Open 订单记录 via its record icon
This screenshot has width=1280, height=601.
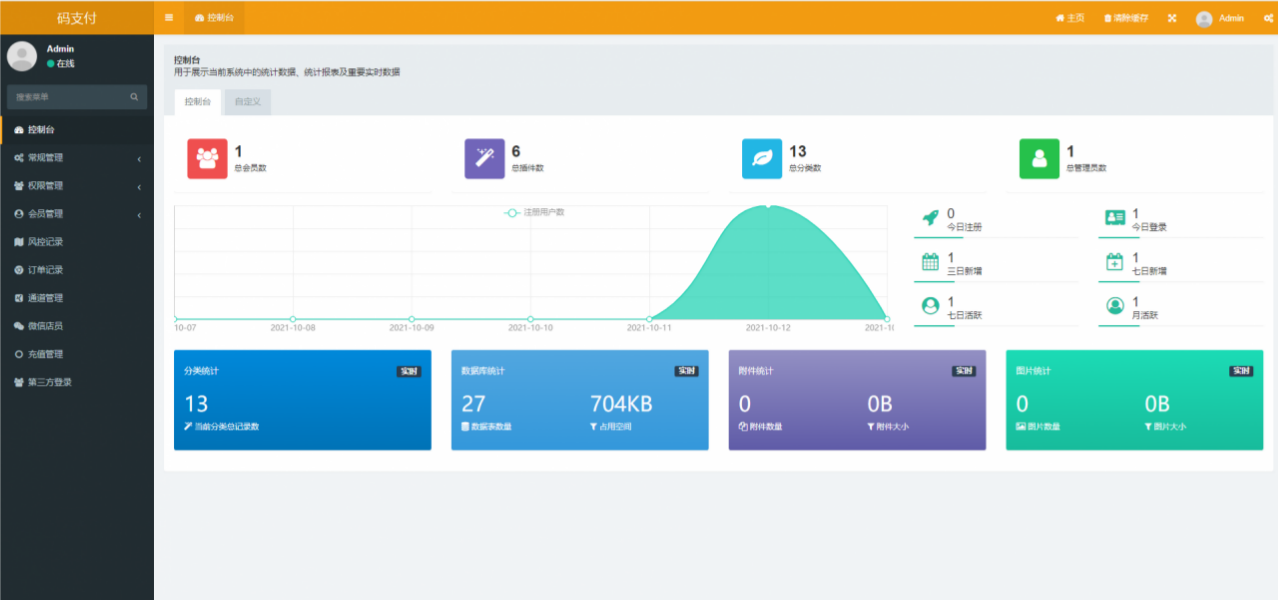18,268
